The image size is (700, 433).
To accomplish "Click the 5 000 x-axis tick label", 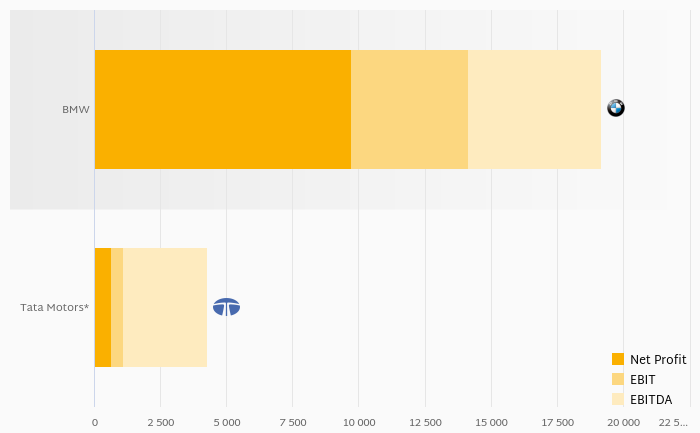I will click(x=226, y=422).
